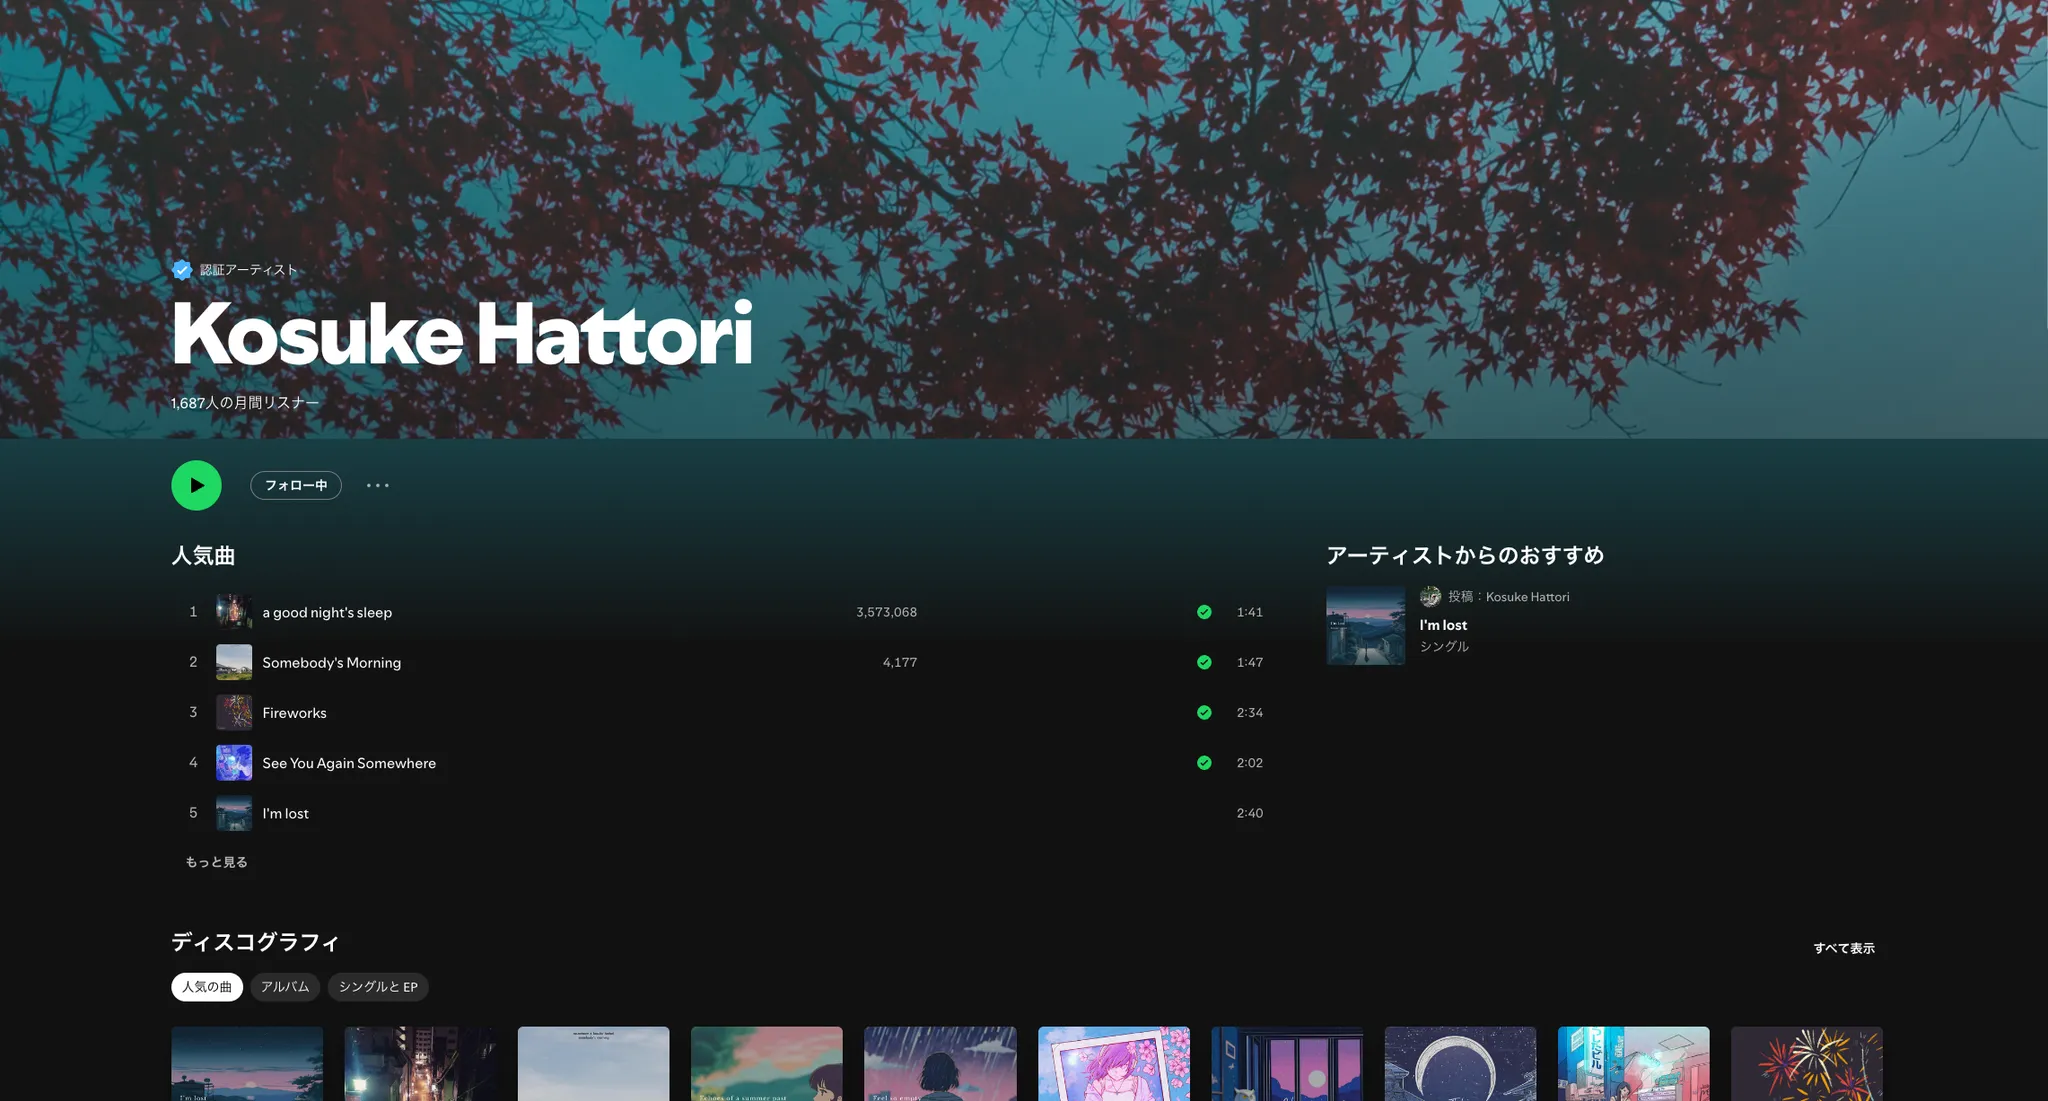
Task: Unsave "Fireworks" using its green check icon
Action: [x=1203, y=712]
